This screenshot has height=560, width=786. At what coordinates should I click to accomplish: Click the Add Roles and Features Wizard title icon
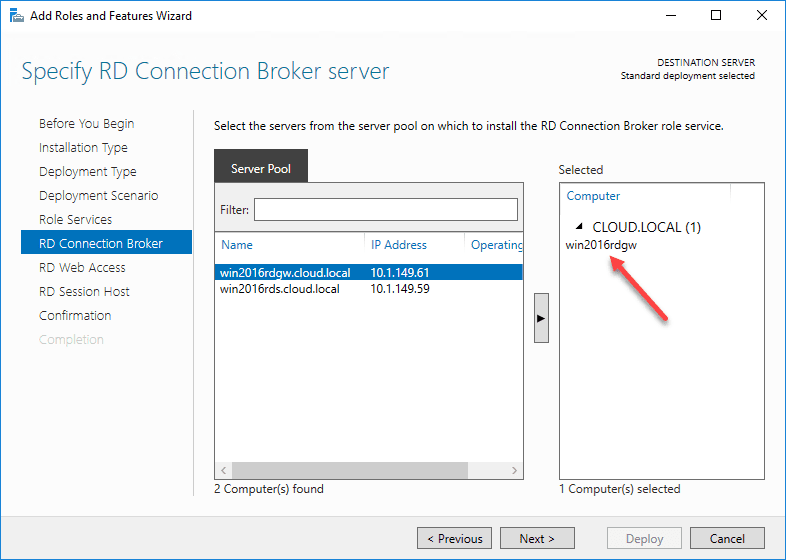pyautogui.click(x=17, y=16)
